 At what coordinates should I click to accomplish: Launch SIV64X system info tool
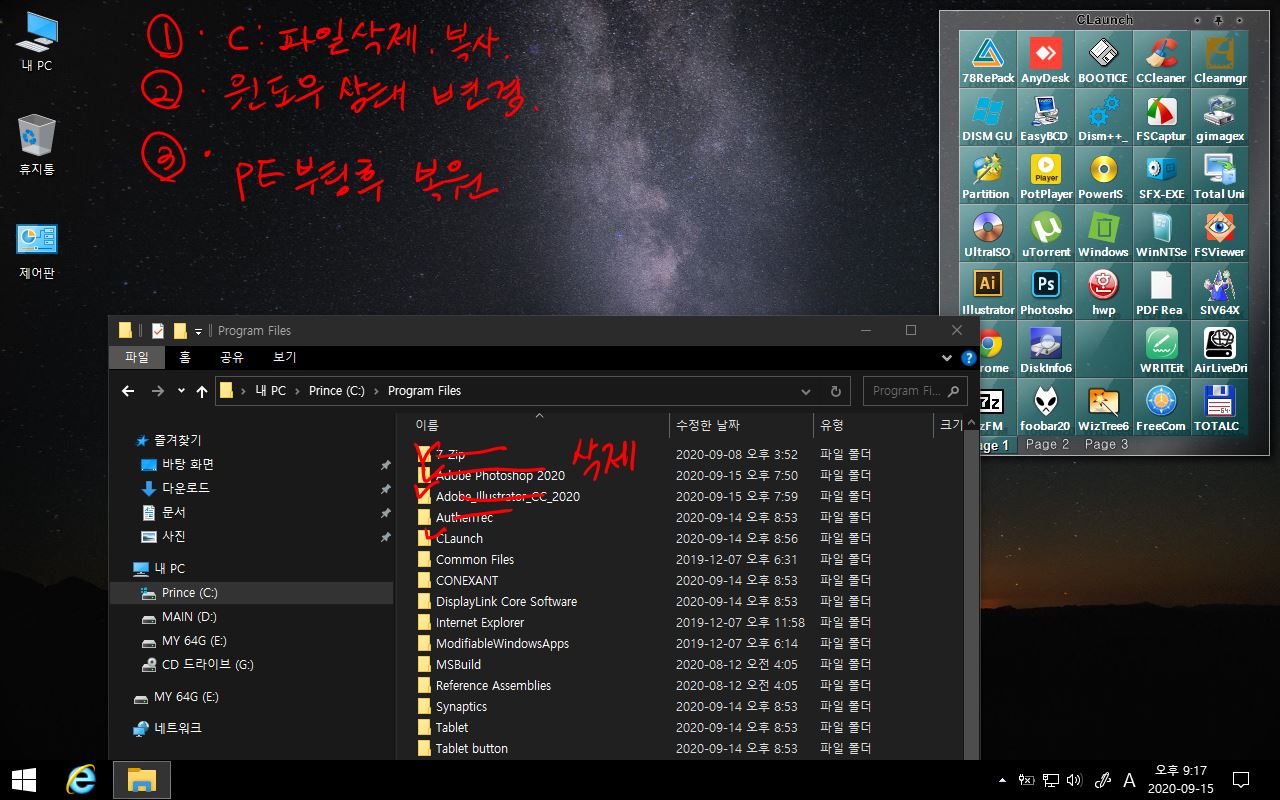click(x=1220, y=291)
